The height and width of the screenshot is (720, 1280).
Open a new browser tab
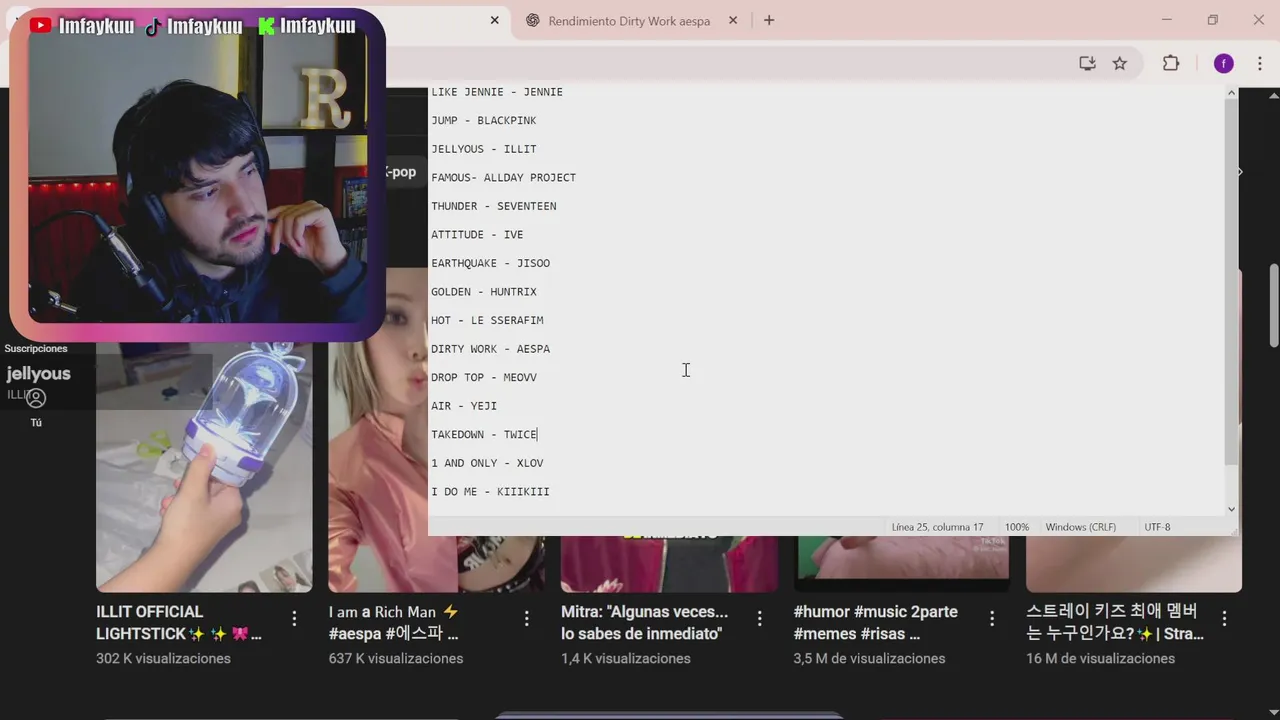pos(769,20)
